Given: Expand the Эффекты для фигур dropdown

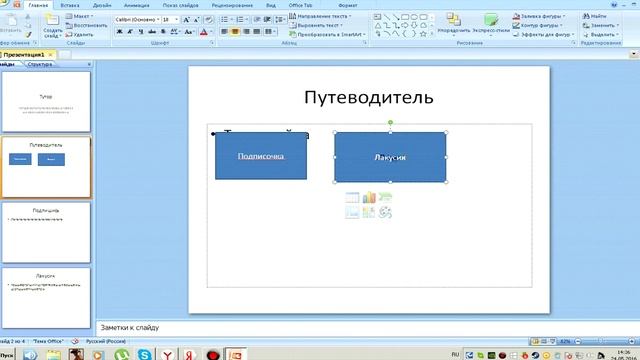Looking at the screenshot, I should 543,35.
